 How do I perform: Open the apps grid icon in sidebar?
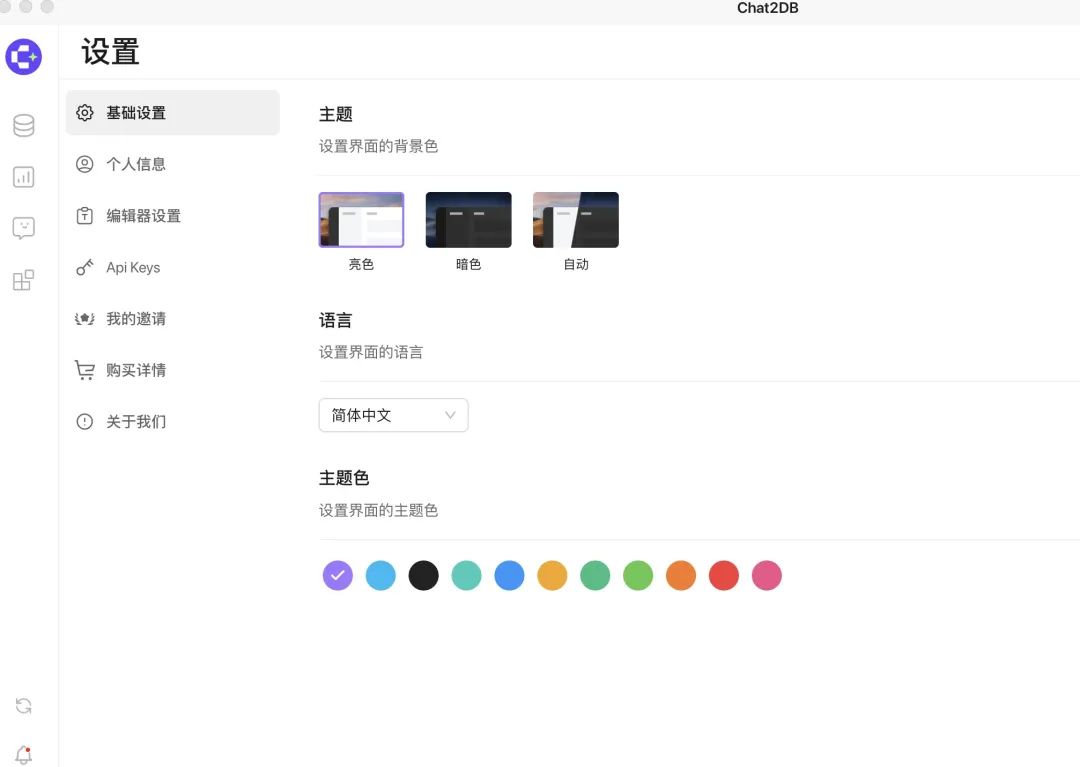tap(23, 280)
